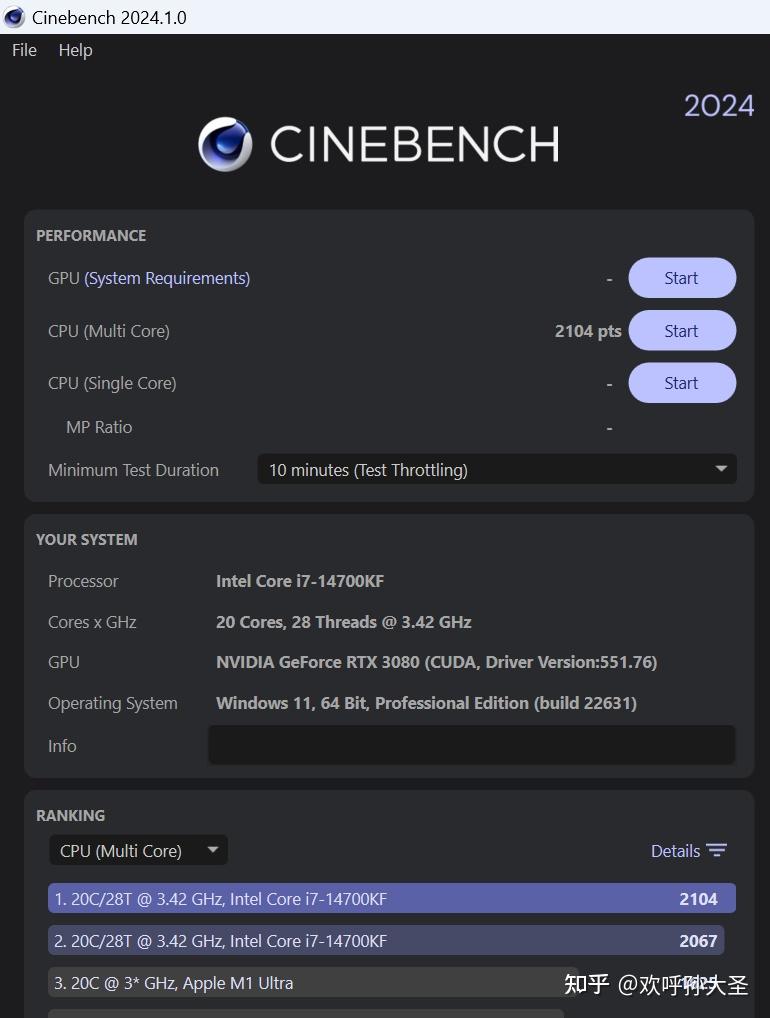Image resolution: width=770 pixels, height=1018 pixels.
Task: Click the Cinebench title bar app icon
Action: (x=14, y=17)
